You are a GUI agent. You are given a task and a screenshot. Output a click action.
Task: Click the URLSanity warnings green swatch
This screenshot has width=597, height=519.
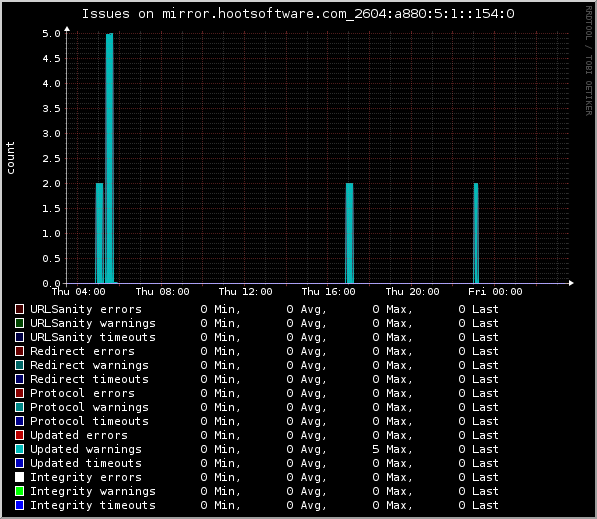tap(19, 323)
